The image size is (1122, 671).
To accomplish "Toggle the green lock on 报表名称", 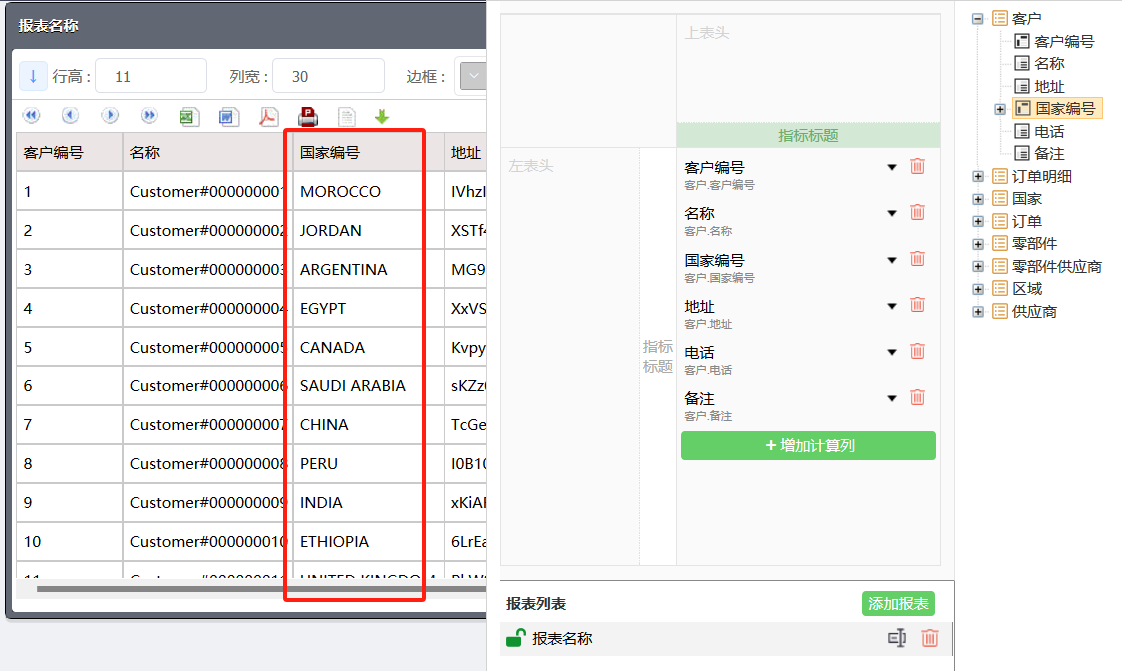I will 515,637.
